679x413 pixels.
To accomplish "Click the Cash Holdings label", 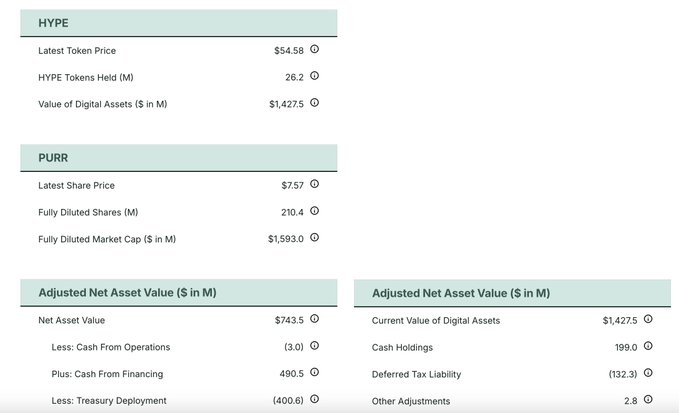I will (402, 348).
